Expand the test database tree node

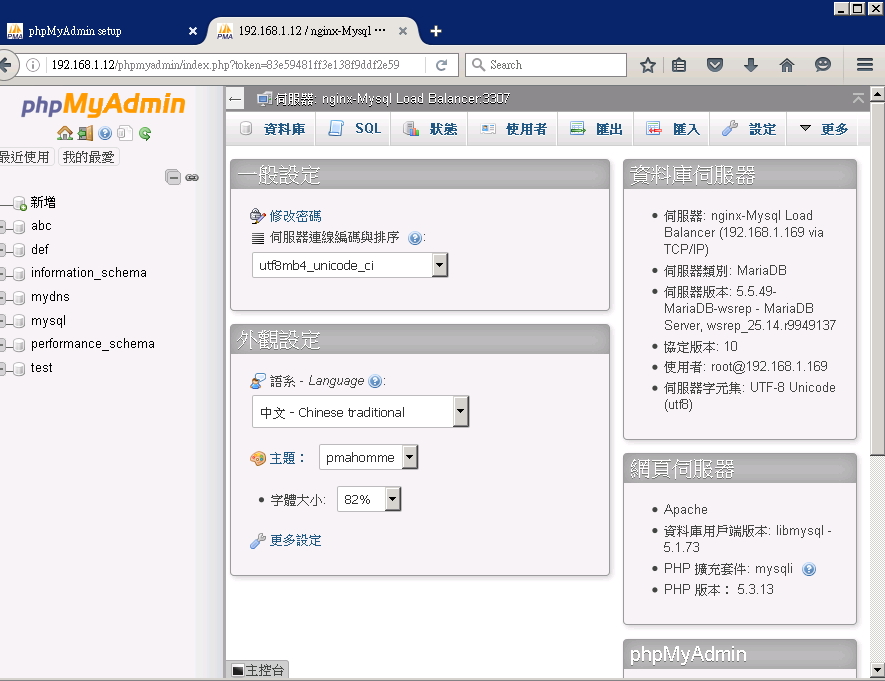[3, 368]
